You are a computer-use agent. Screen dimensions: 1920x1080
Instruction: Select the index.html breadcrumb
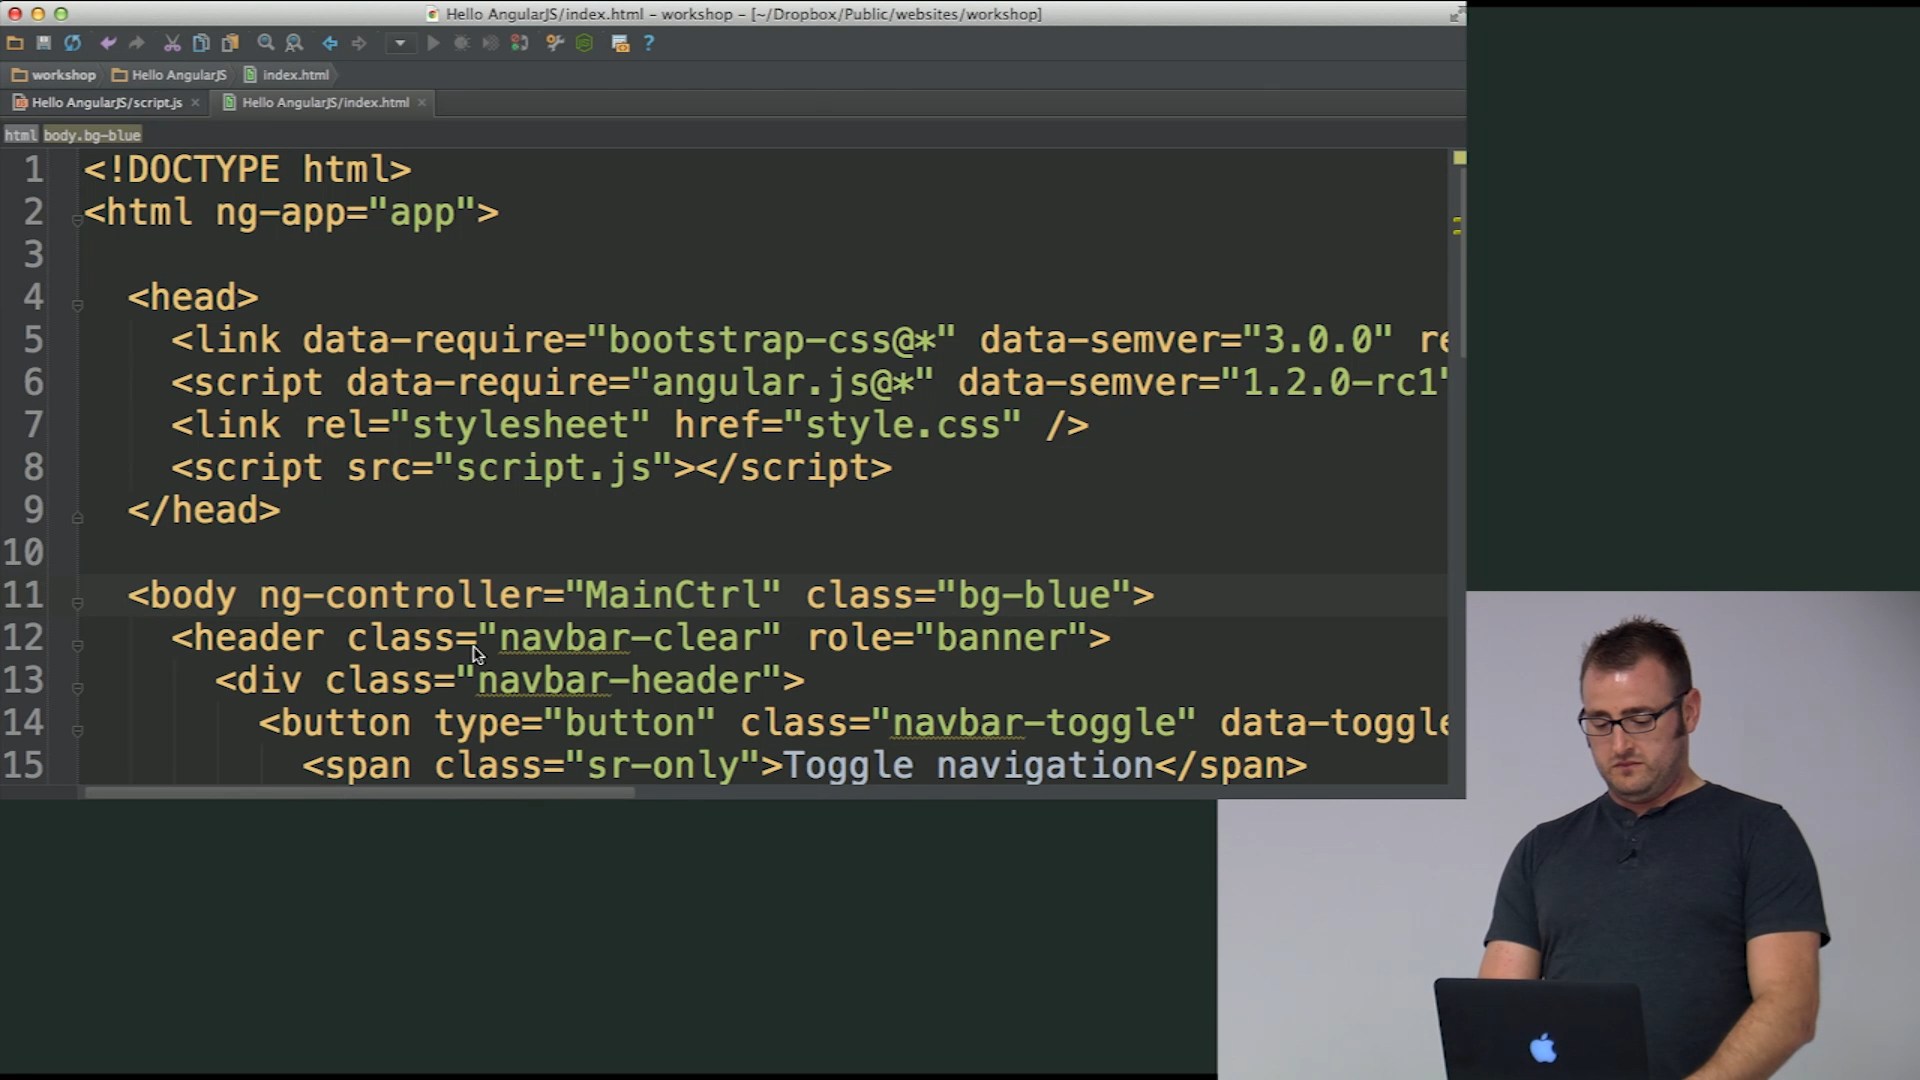pos(287,75)
